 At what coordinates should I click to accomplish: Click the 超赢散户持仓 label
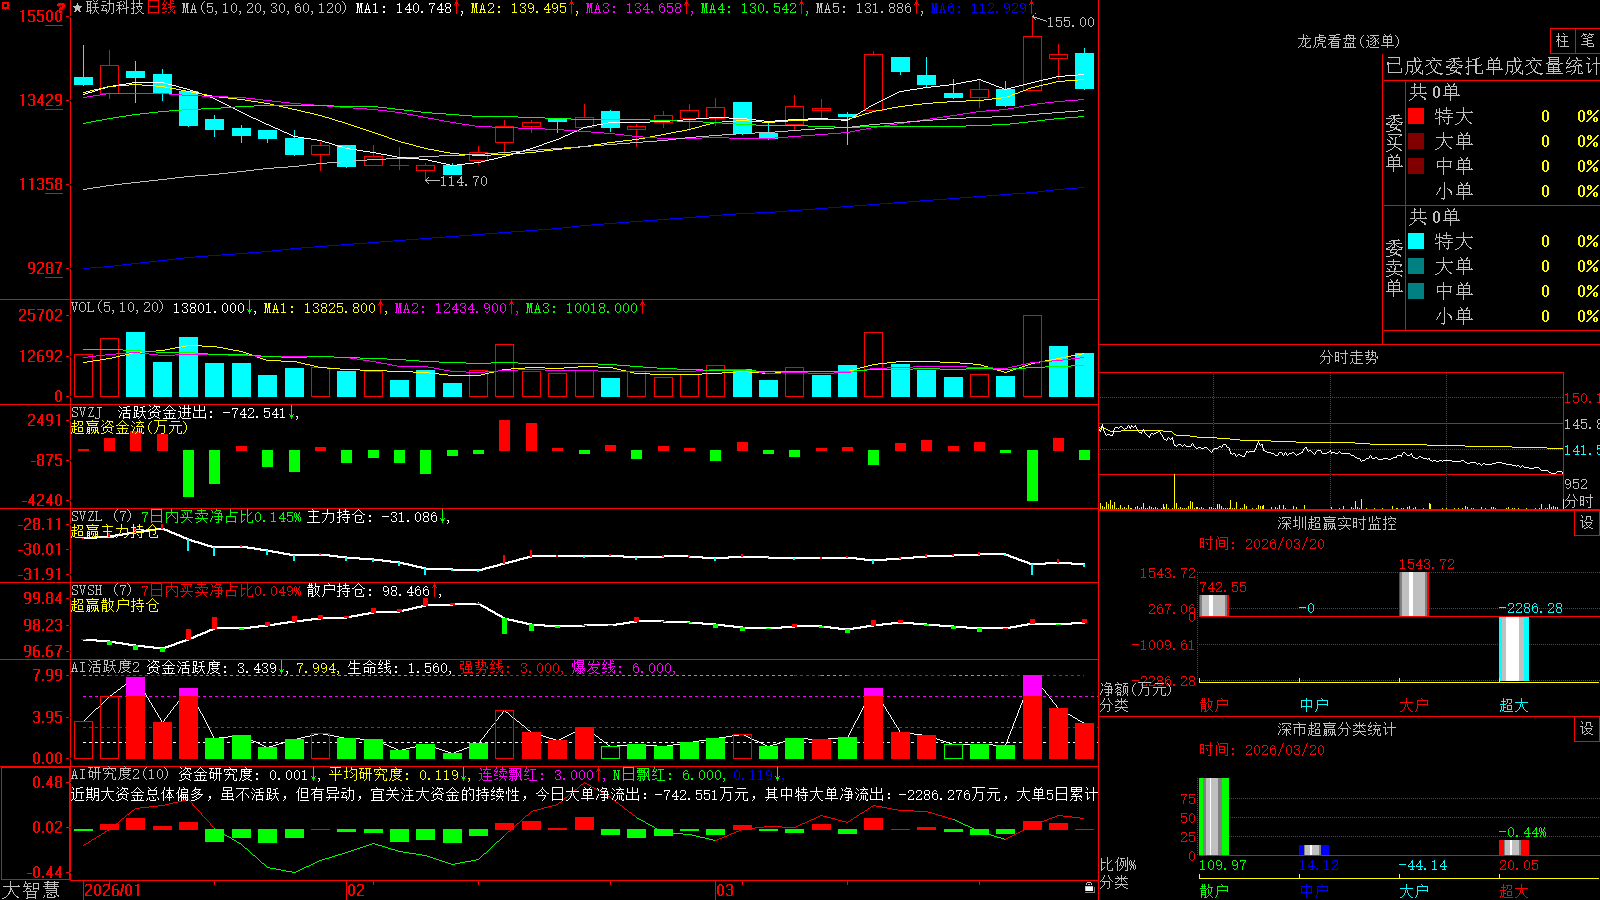click(115, 605)
